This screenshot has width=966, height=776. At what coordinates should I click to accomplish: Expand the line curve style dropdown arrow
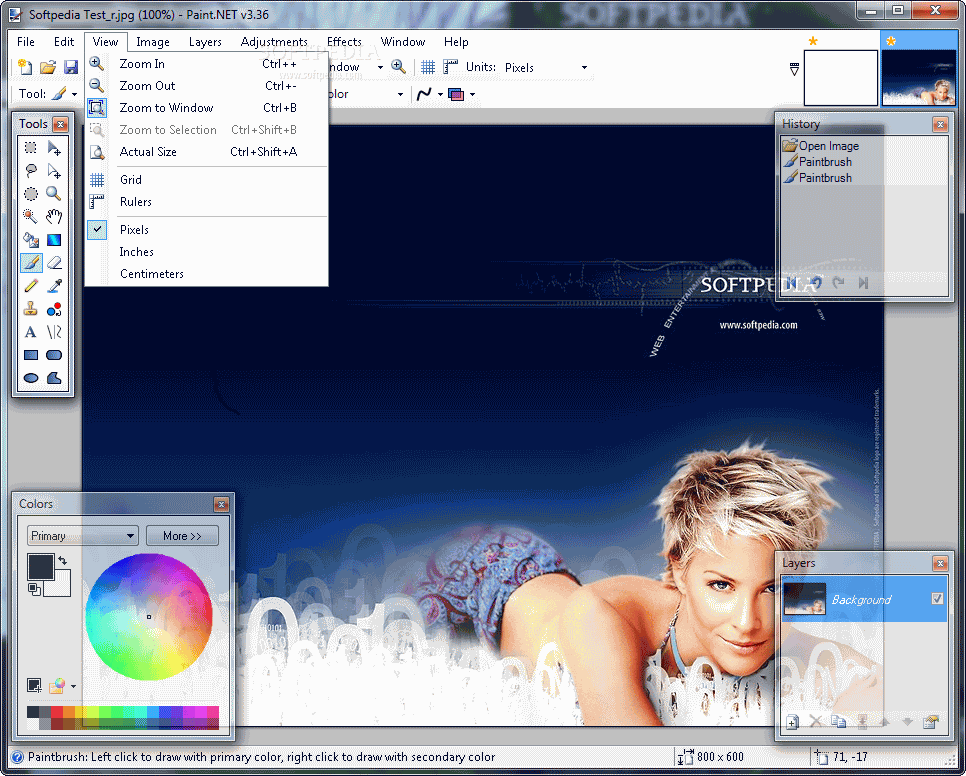(440, 94)
